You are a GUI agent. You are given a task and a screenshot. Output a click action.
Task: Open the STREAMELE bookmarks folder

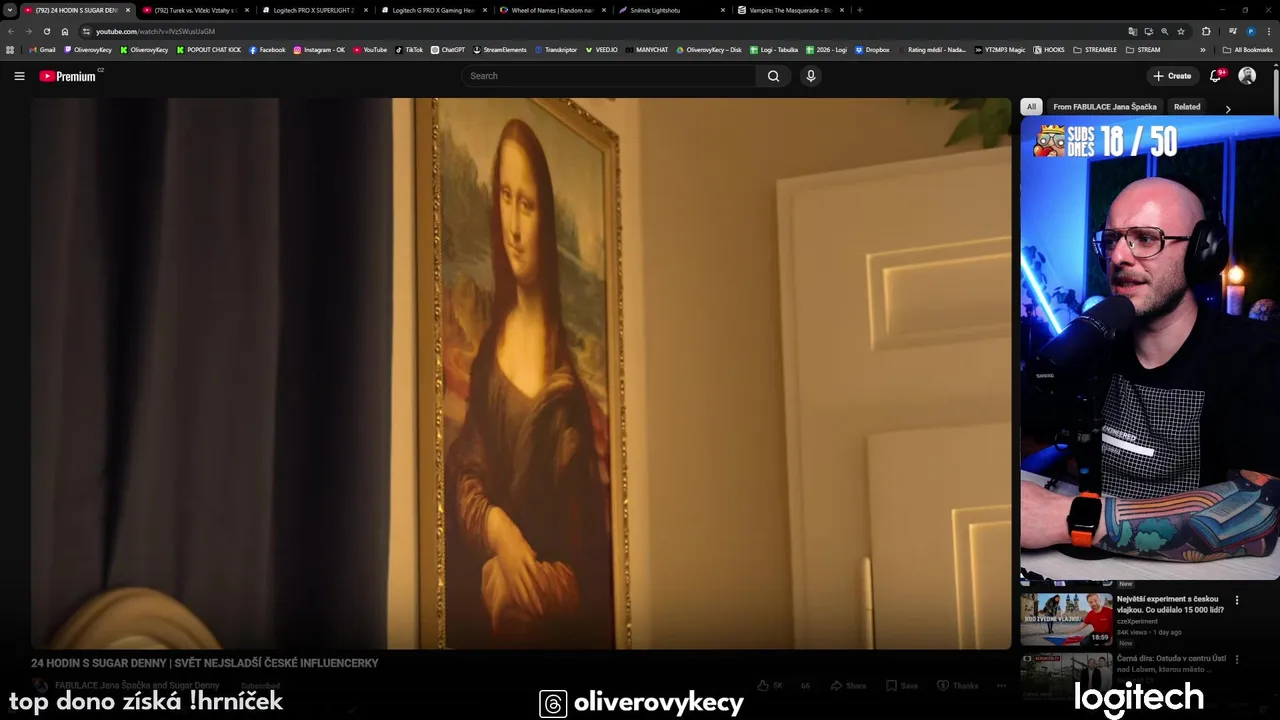(1095, 50)
